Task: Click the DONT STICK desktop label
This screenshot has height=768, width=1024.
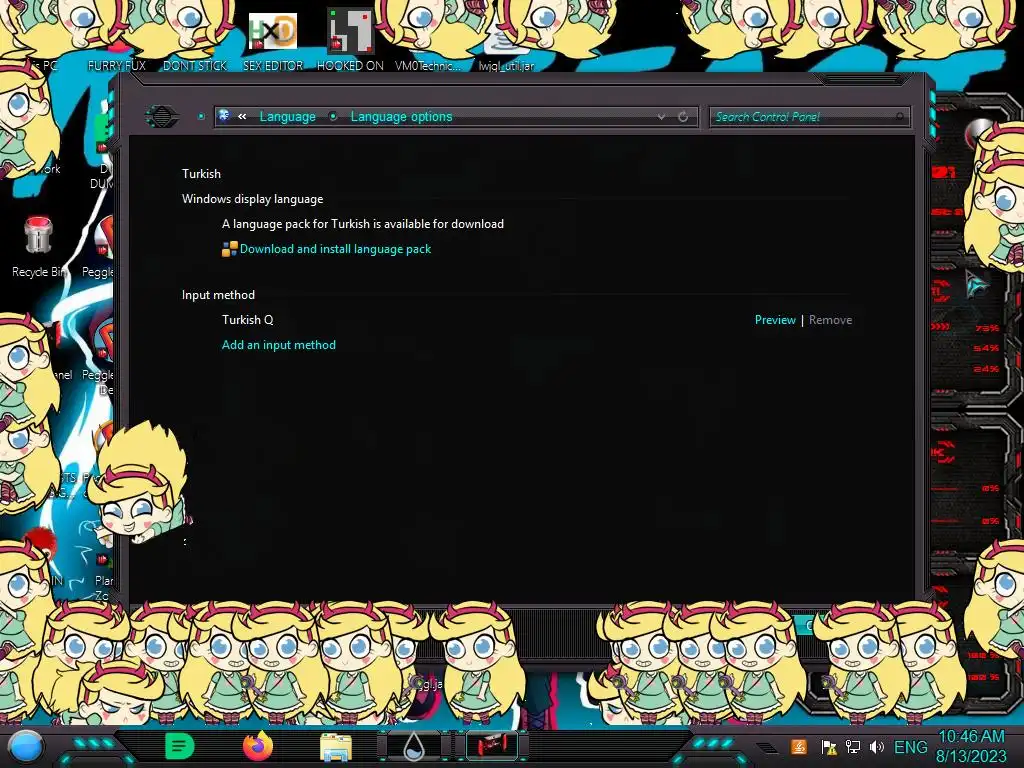Action: tap(195, 66)
